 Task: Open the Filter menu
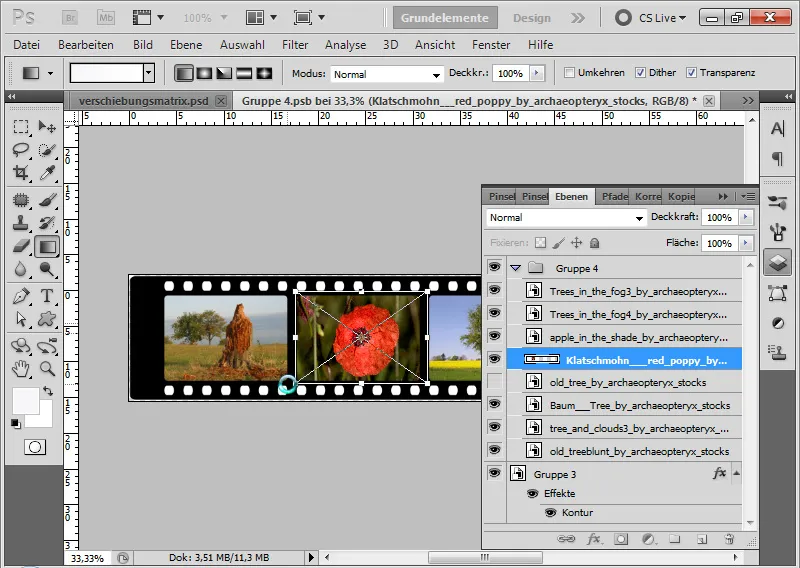pos(295,45)
